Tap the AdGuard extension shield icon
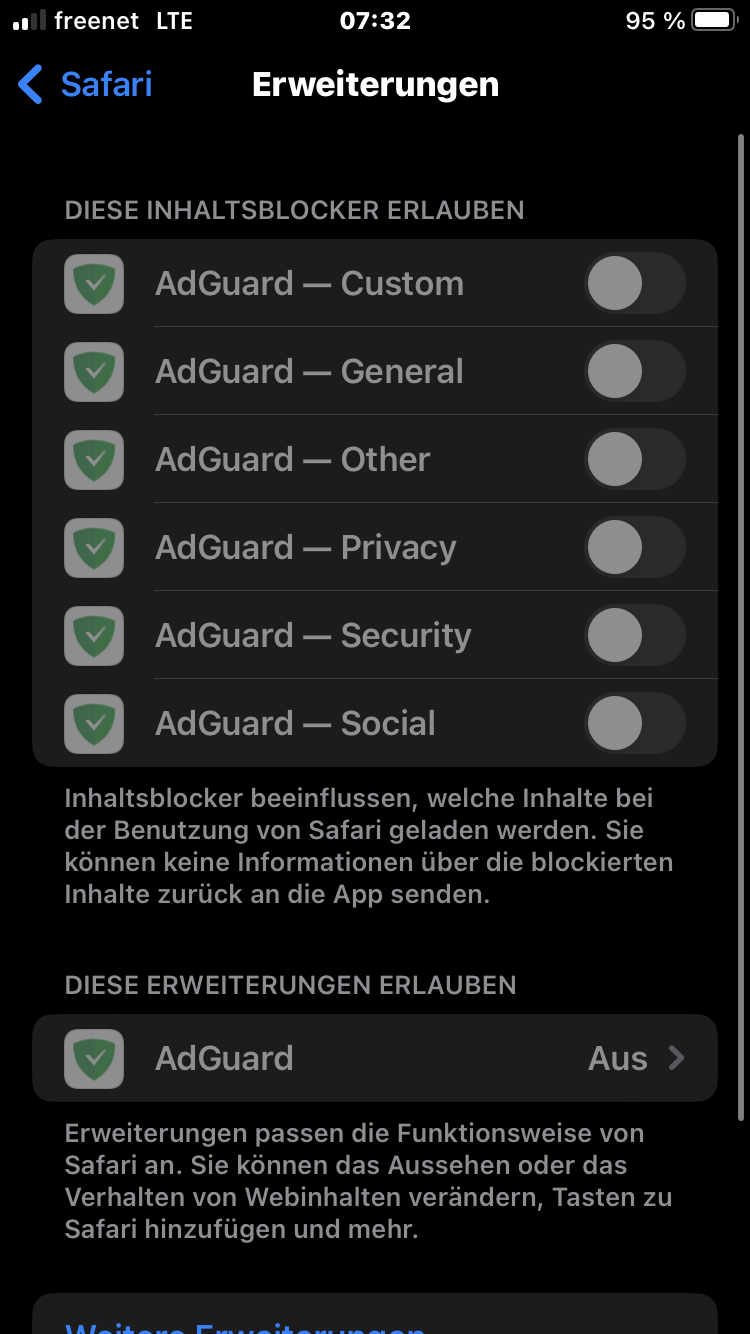This screenshot has width=750, height=1334. click(x=94, y=1059)
